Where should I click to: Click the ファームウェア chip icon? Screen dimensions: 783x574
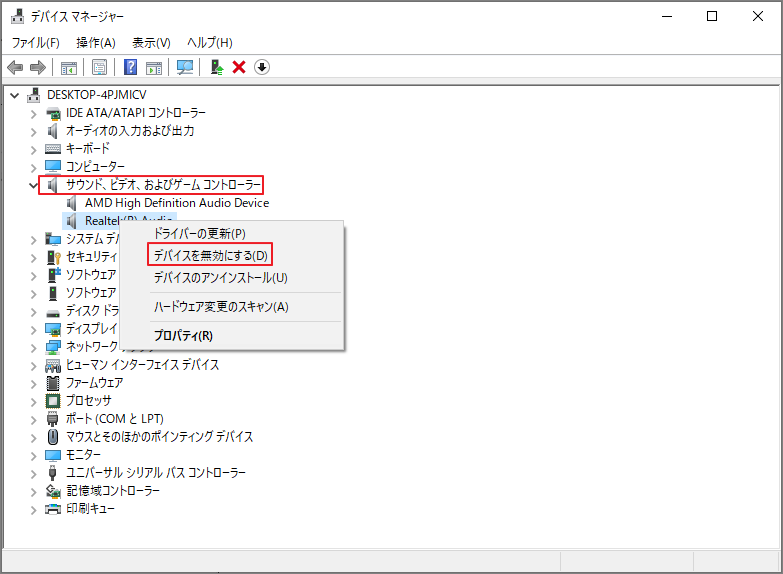(x=53, y=383)
